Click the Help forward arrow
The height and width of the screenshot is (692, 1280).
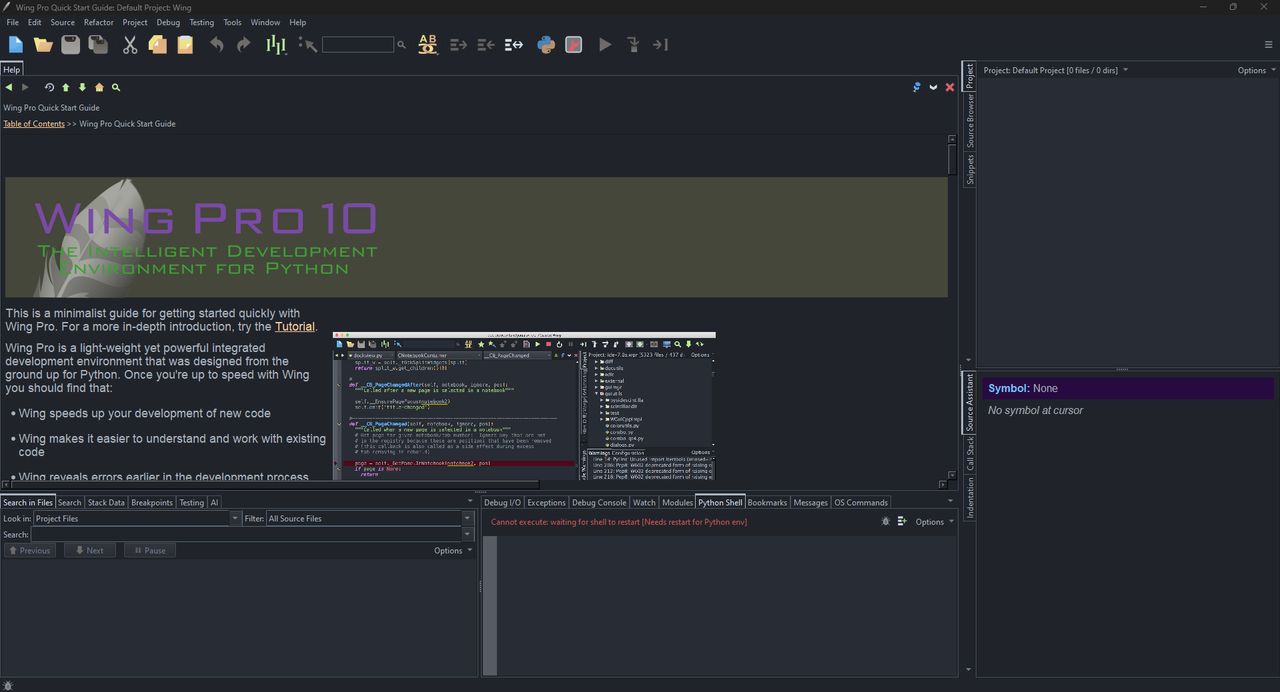point(26,87)
